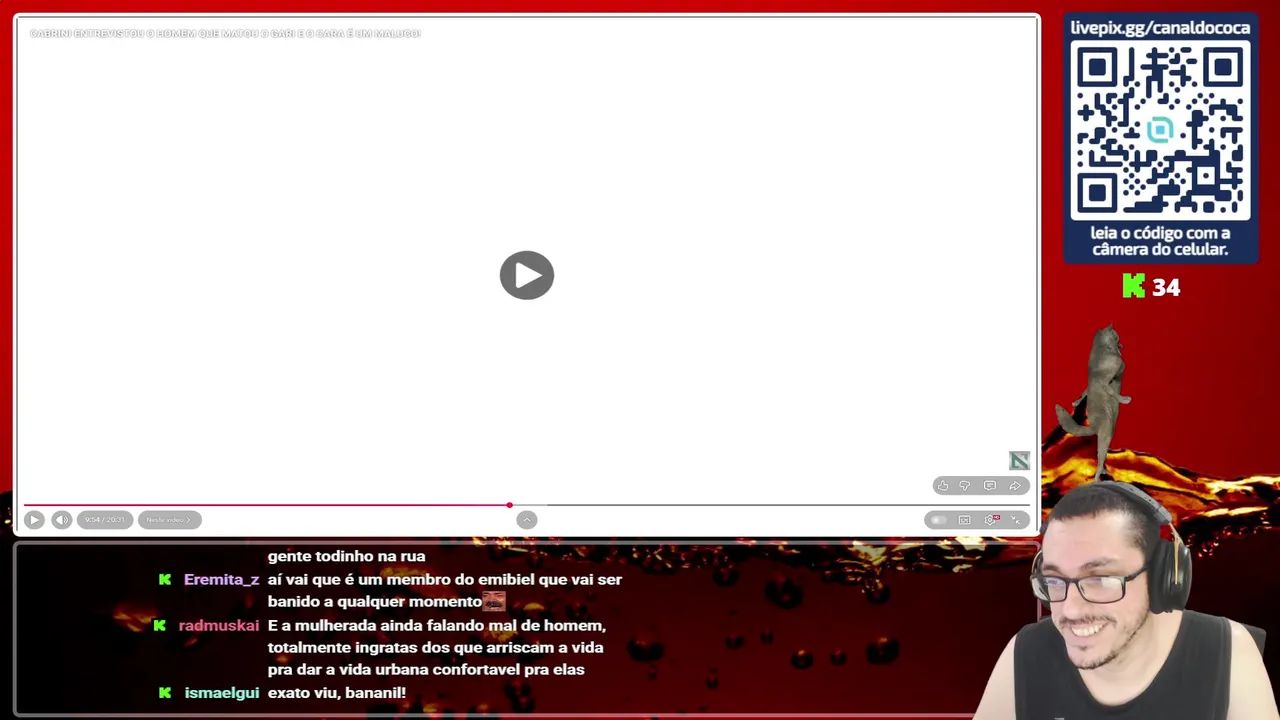Toggle the autoplay switch
1280x720 pixels.
[937, 520]
